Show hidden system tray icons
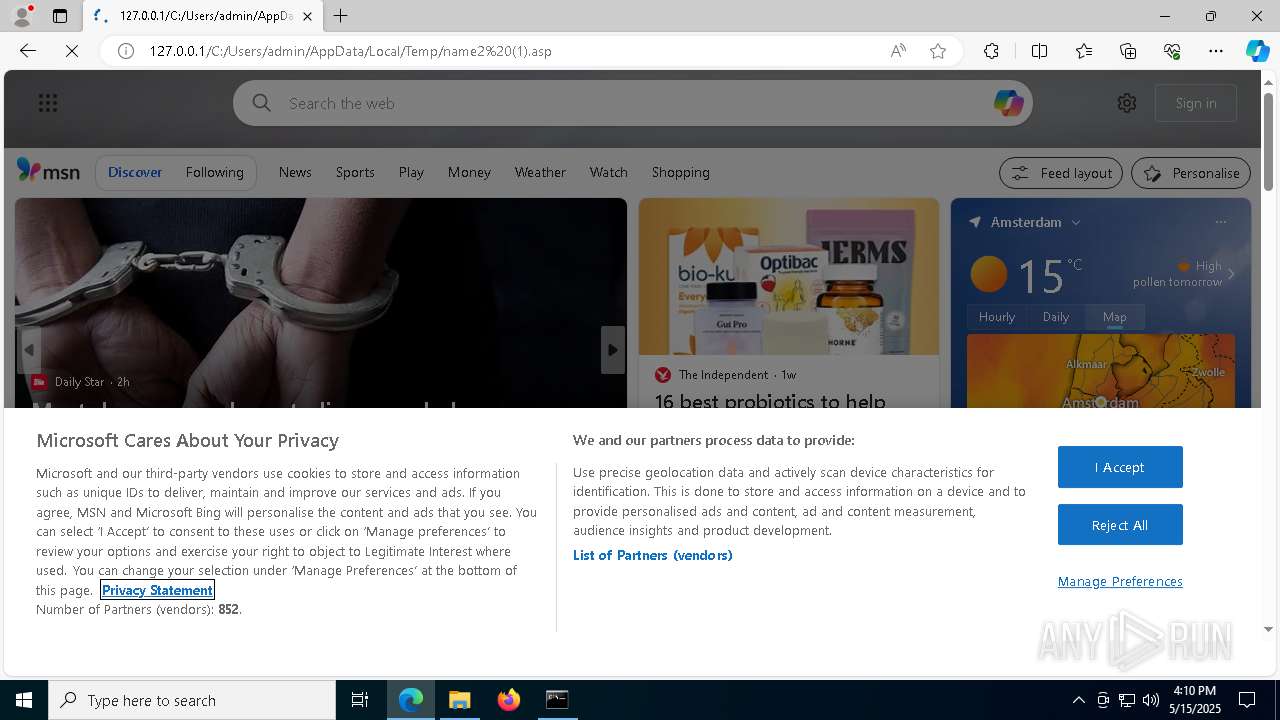This screenshot has height=720, width=1280. [1078, 700]
